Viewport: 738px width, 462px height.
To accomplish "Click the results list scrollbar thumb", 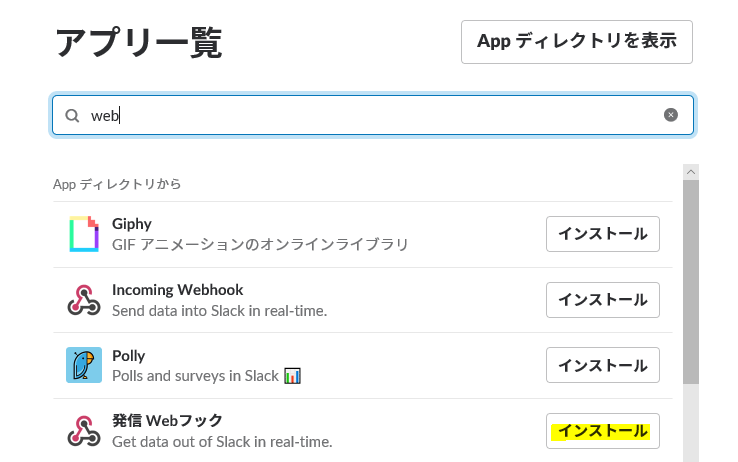I will (691, 282).
